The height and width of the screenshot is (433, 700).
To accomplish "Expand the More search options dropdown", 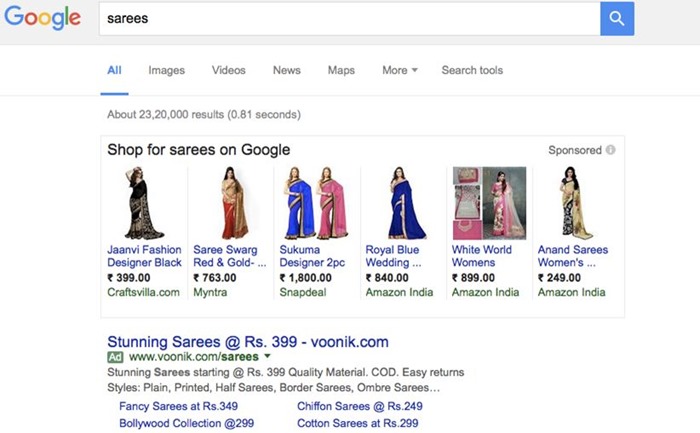I will click(x=399, y=70).
